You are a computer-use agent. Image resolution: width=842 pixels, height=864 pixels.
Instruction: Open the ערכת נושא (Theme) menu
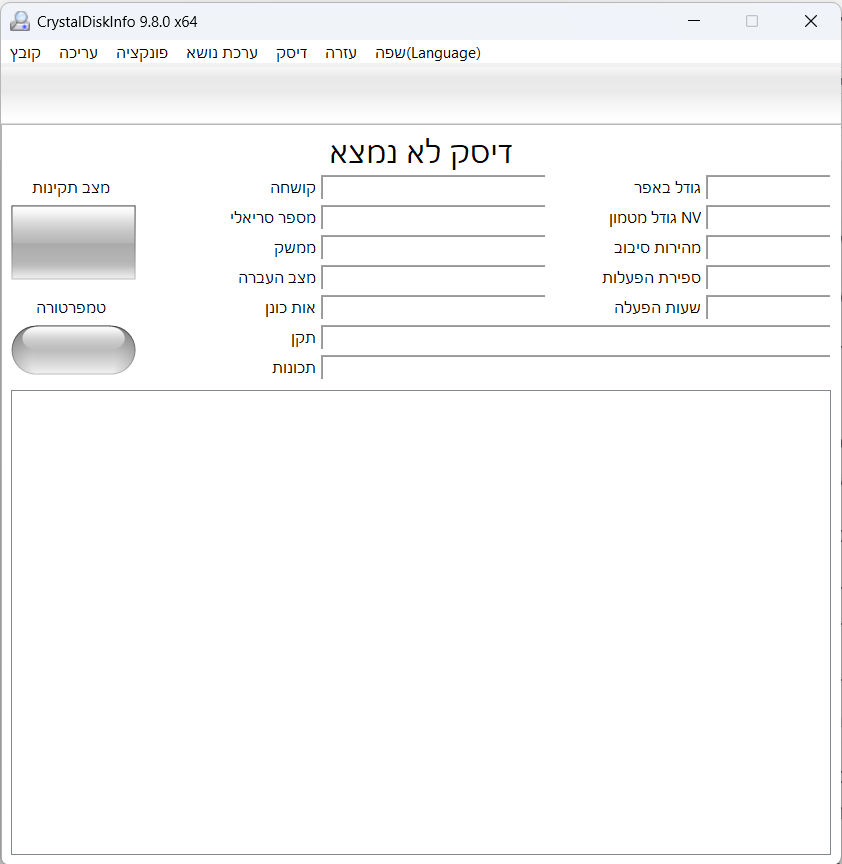pyautogui.click(x=221, y=53)
